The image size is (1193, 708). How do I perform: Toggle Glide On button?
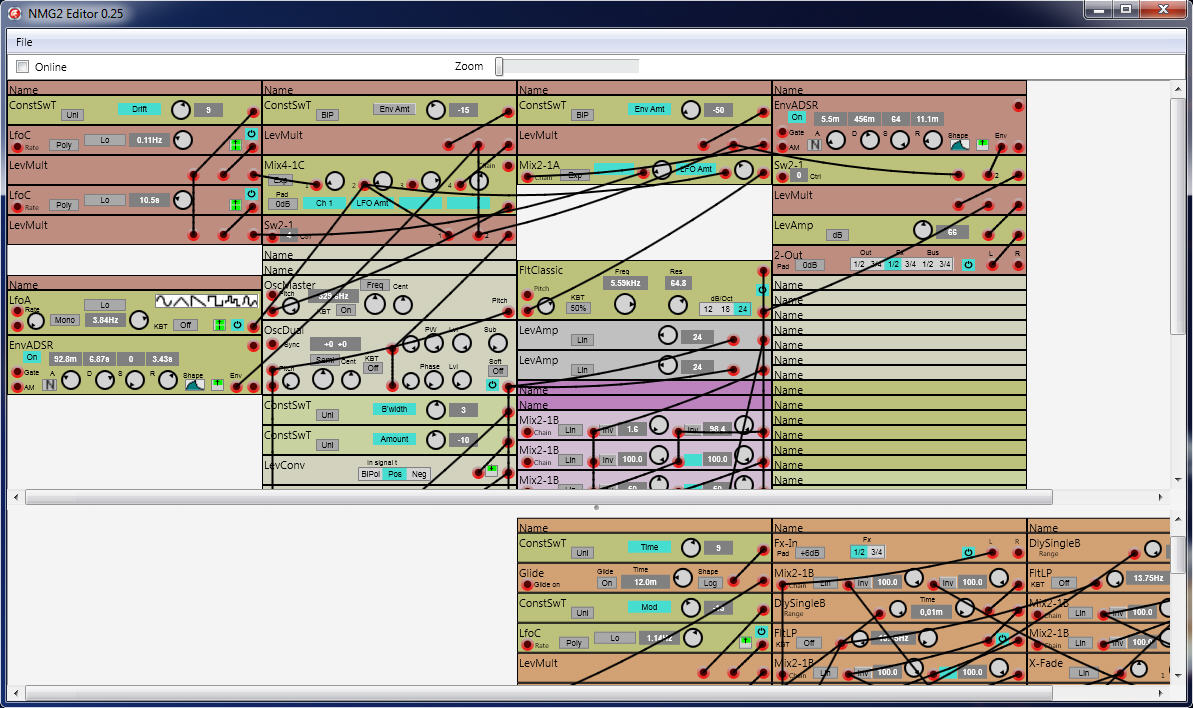(x=607, y=582)
